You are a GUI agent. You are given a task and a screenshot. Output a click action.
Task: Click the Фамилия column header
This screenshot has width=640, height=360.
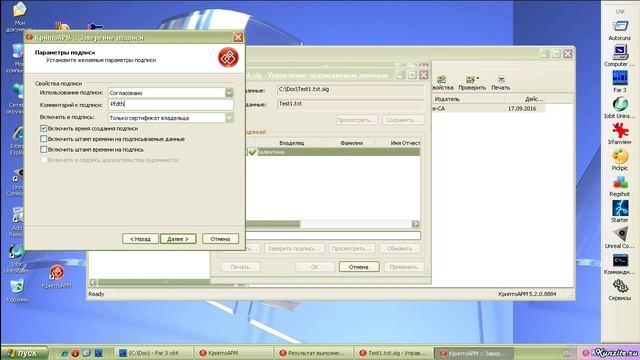[351, 143]
